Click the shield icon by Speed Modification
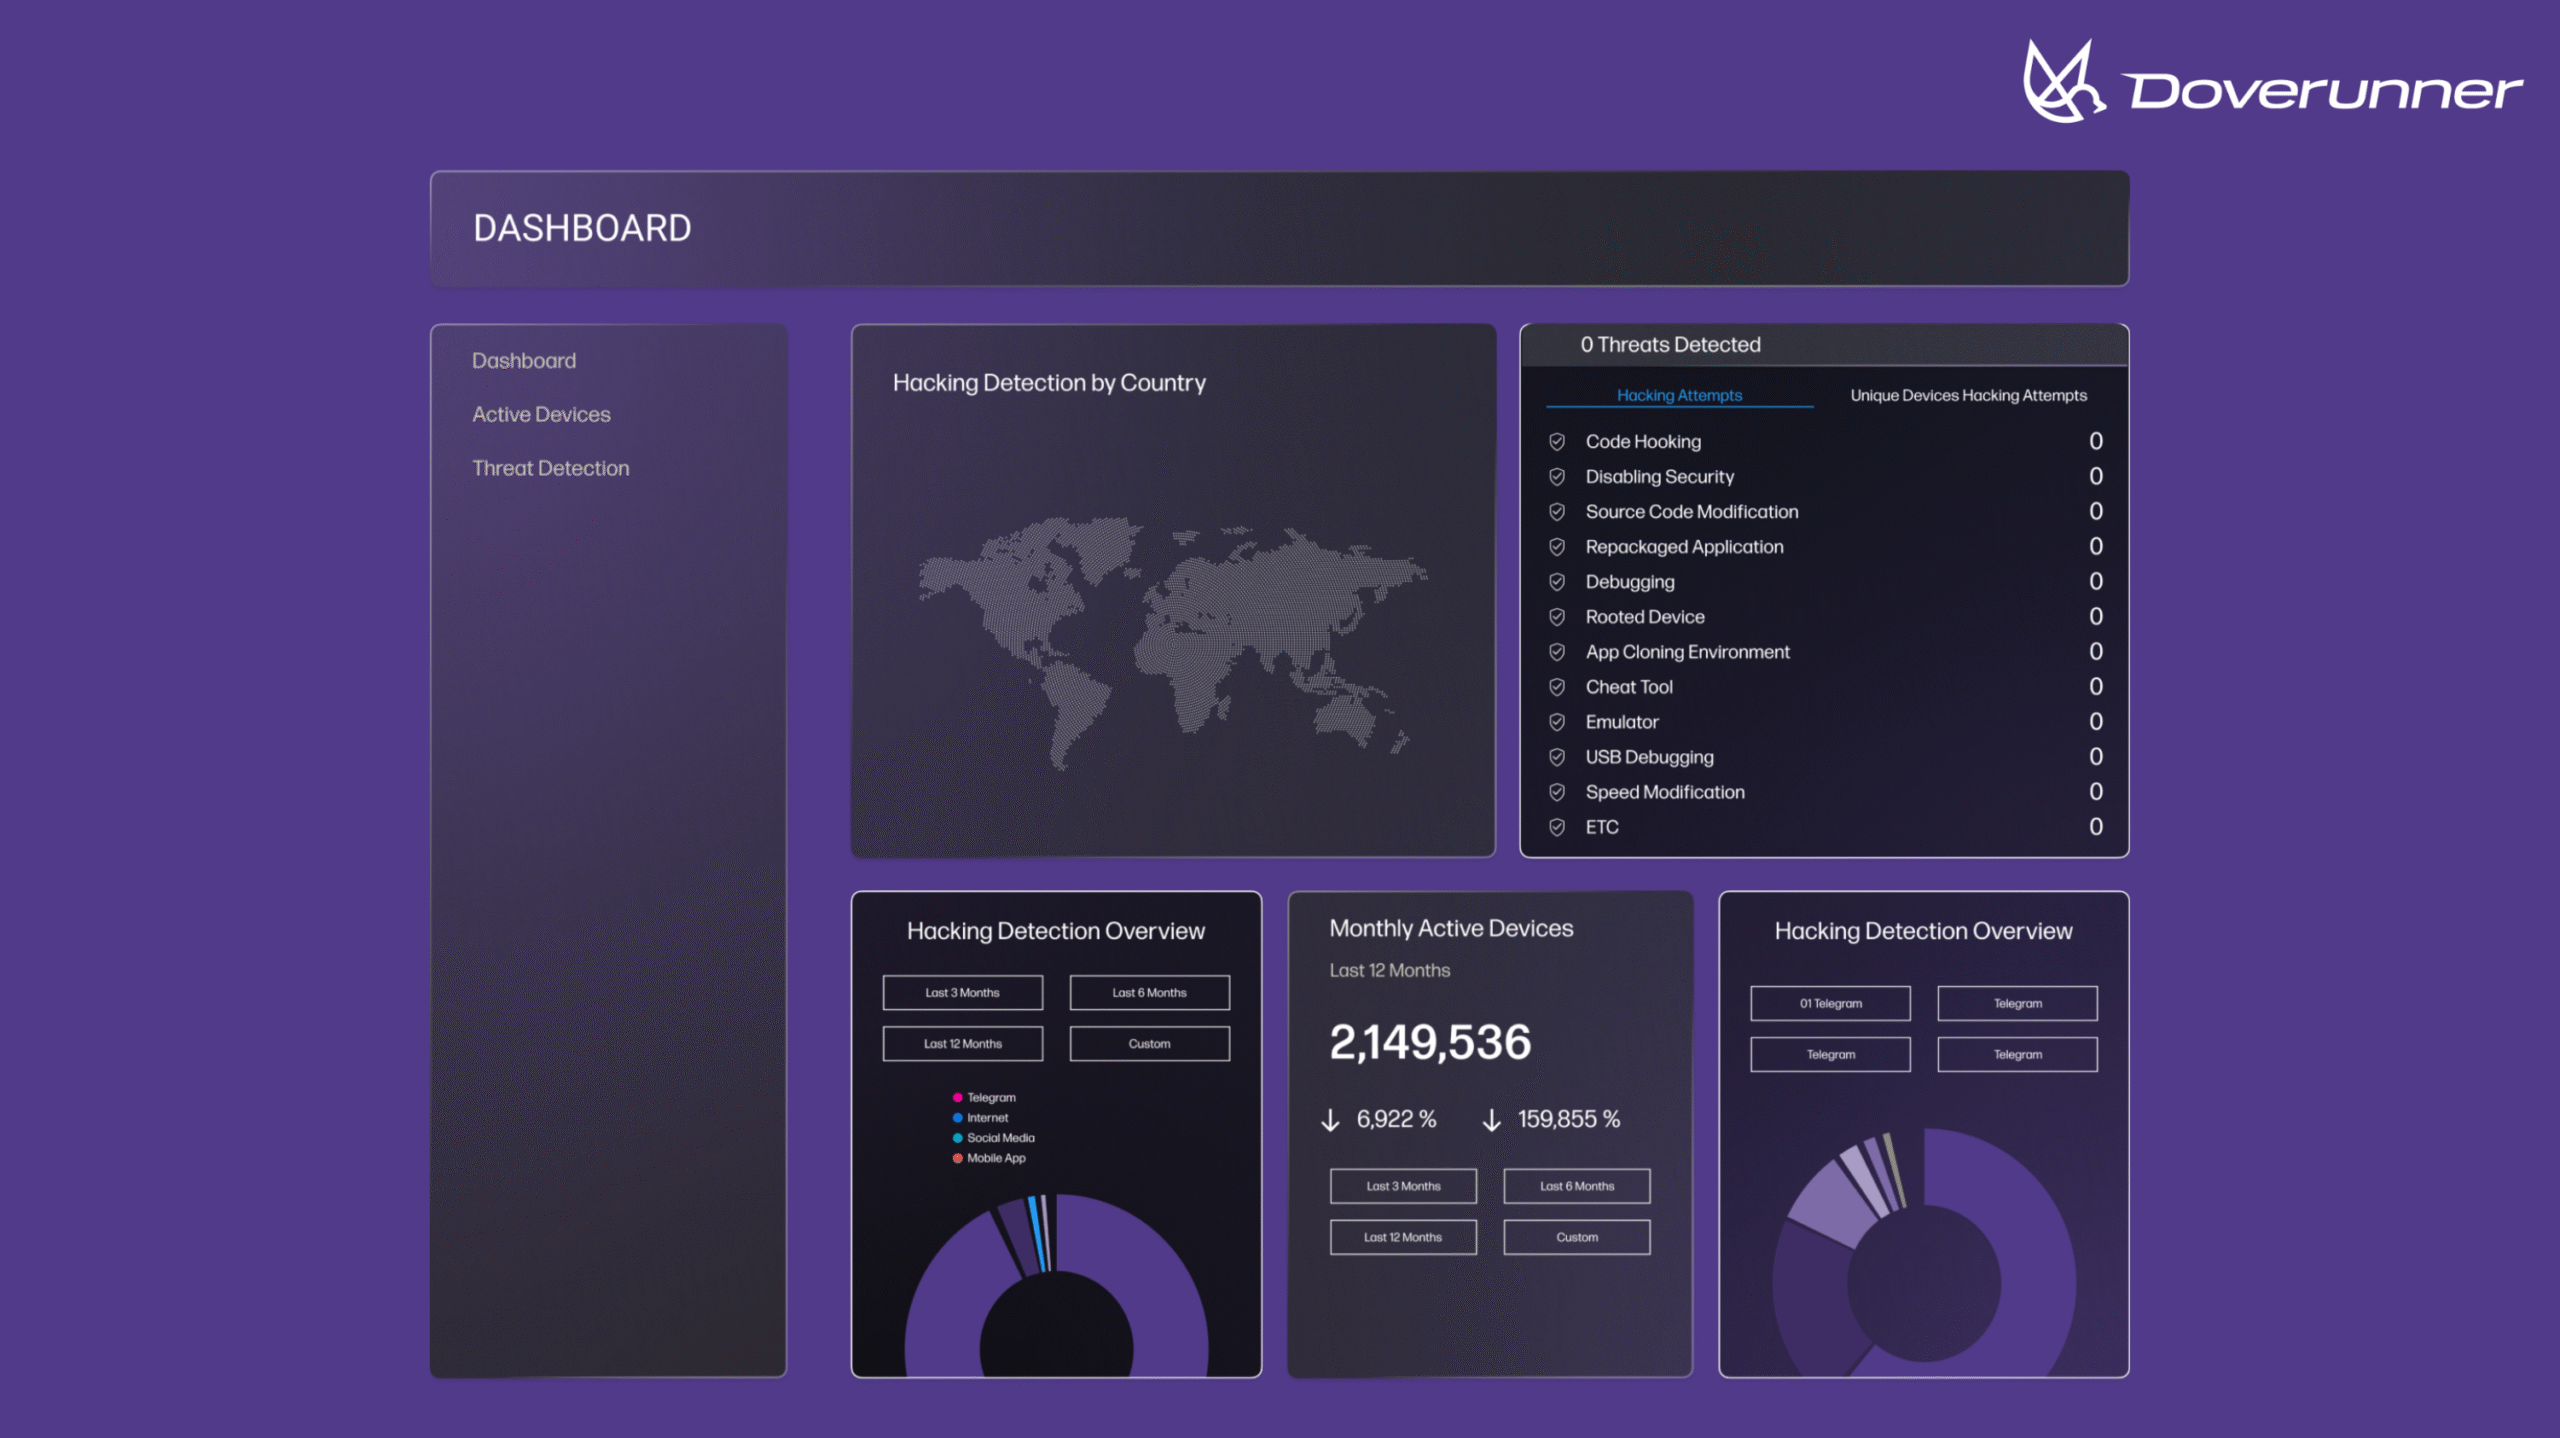 [1557, 791]
